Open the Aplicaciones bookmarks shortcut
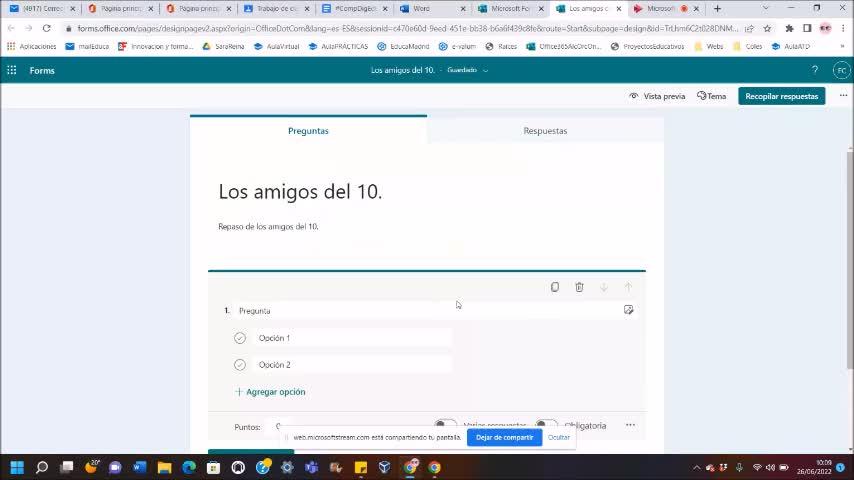Screen dimensions: 854x480 coord(32,46)
